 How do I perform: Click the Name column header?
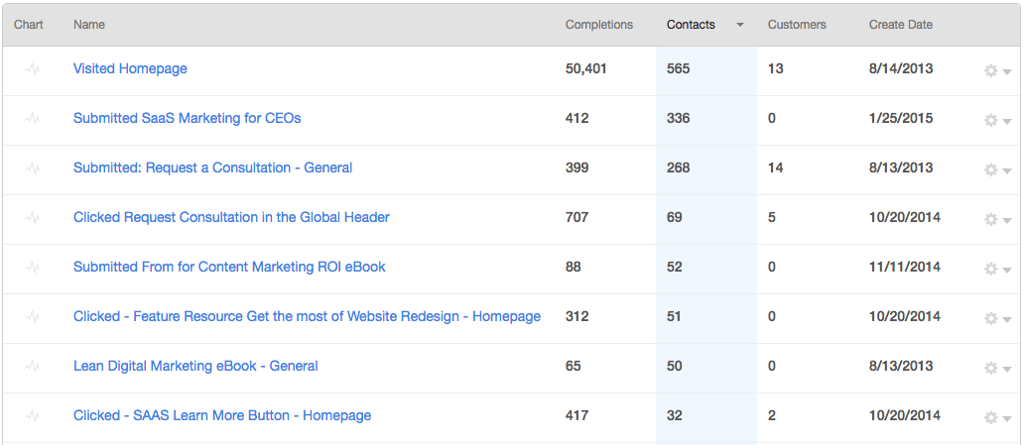[x=89, y=24]
